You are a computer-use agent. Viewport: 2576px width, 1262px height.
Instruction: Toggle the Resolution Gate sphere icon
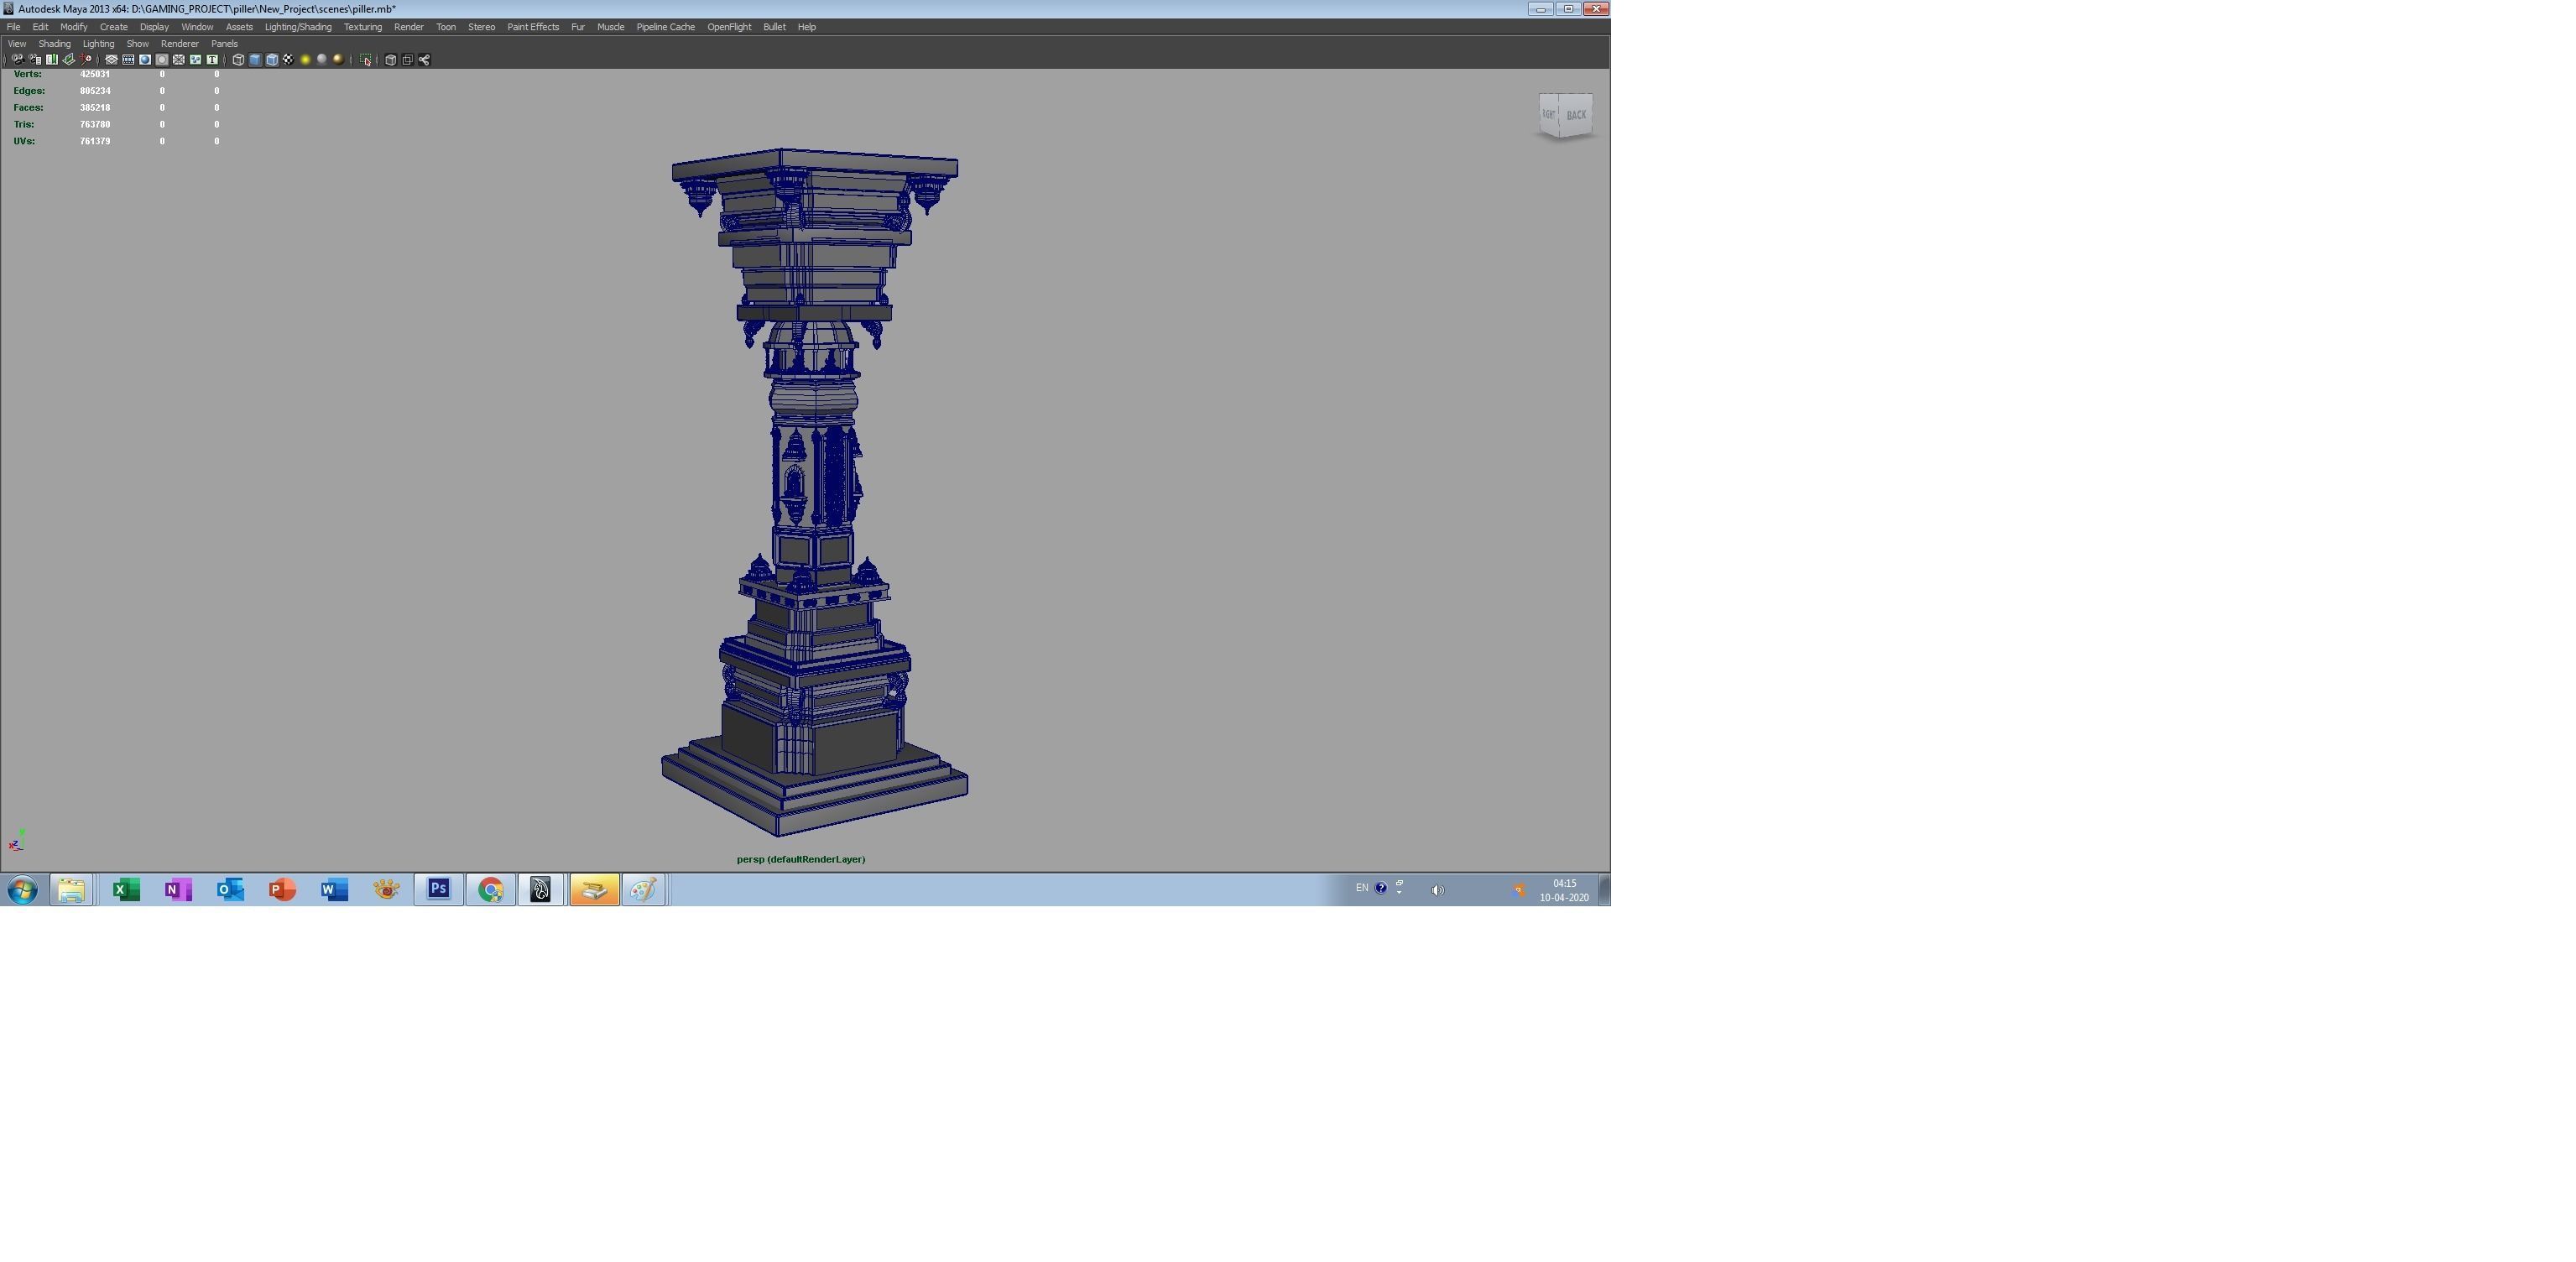click(145, 60)
